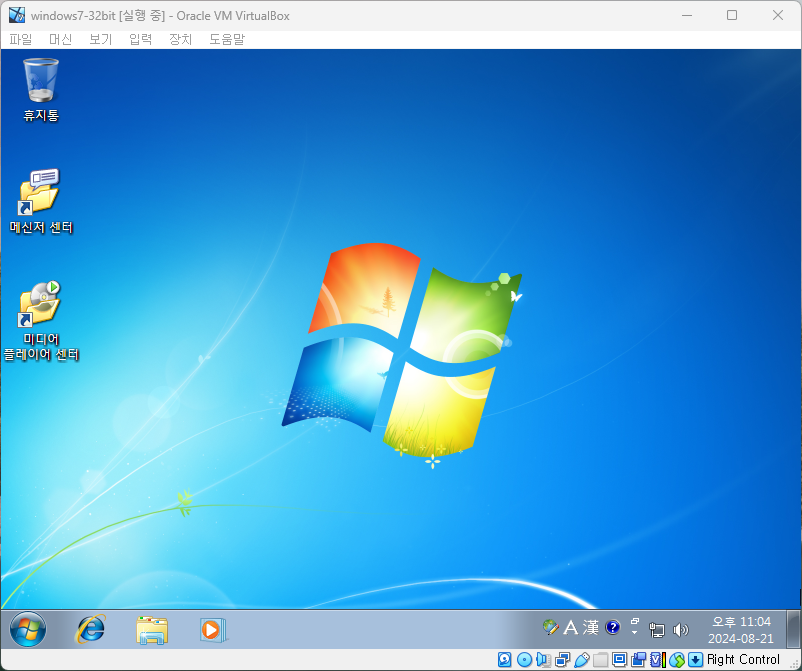Image resolution: width=802 pixels, height=671 pixels.
Task: Click the Windows Start button
Action: [27, 629]
